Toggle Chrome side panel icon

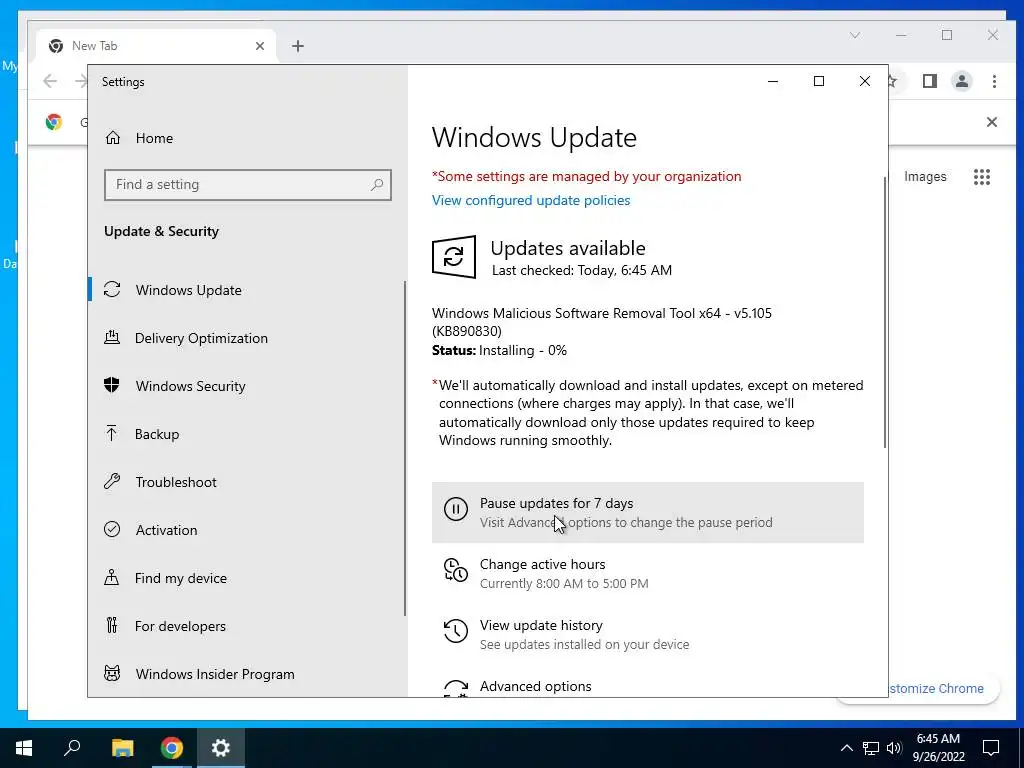point(929,81)
